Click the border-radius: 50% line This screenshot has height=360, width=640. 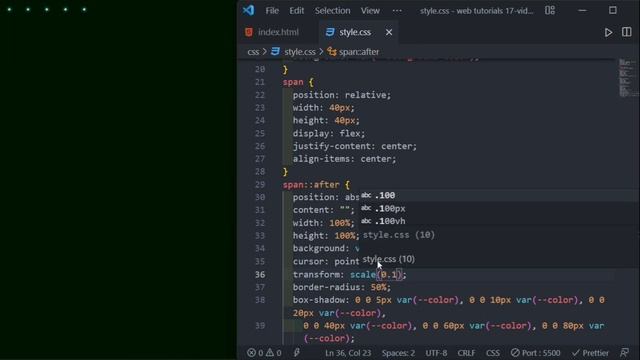pyautogui.click(x=342, y=287)
